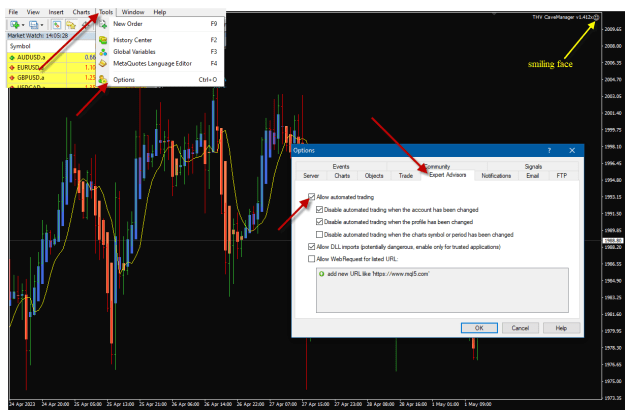Close the Options dialog with X
Image resolution: width=625 pixels, height=410 pixels.
pyautogui.click(x=572, y=150)
